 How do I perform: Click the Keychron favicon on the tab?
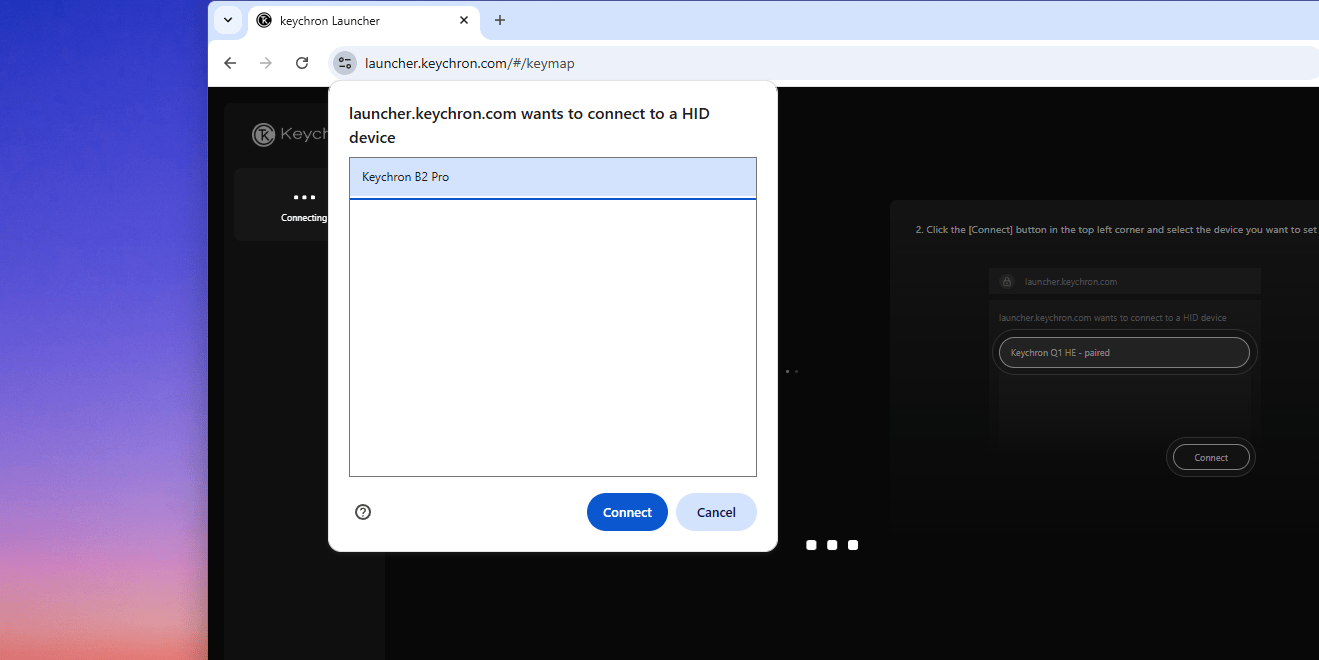click(x=264, y=20)
